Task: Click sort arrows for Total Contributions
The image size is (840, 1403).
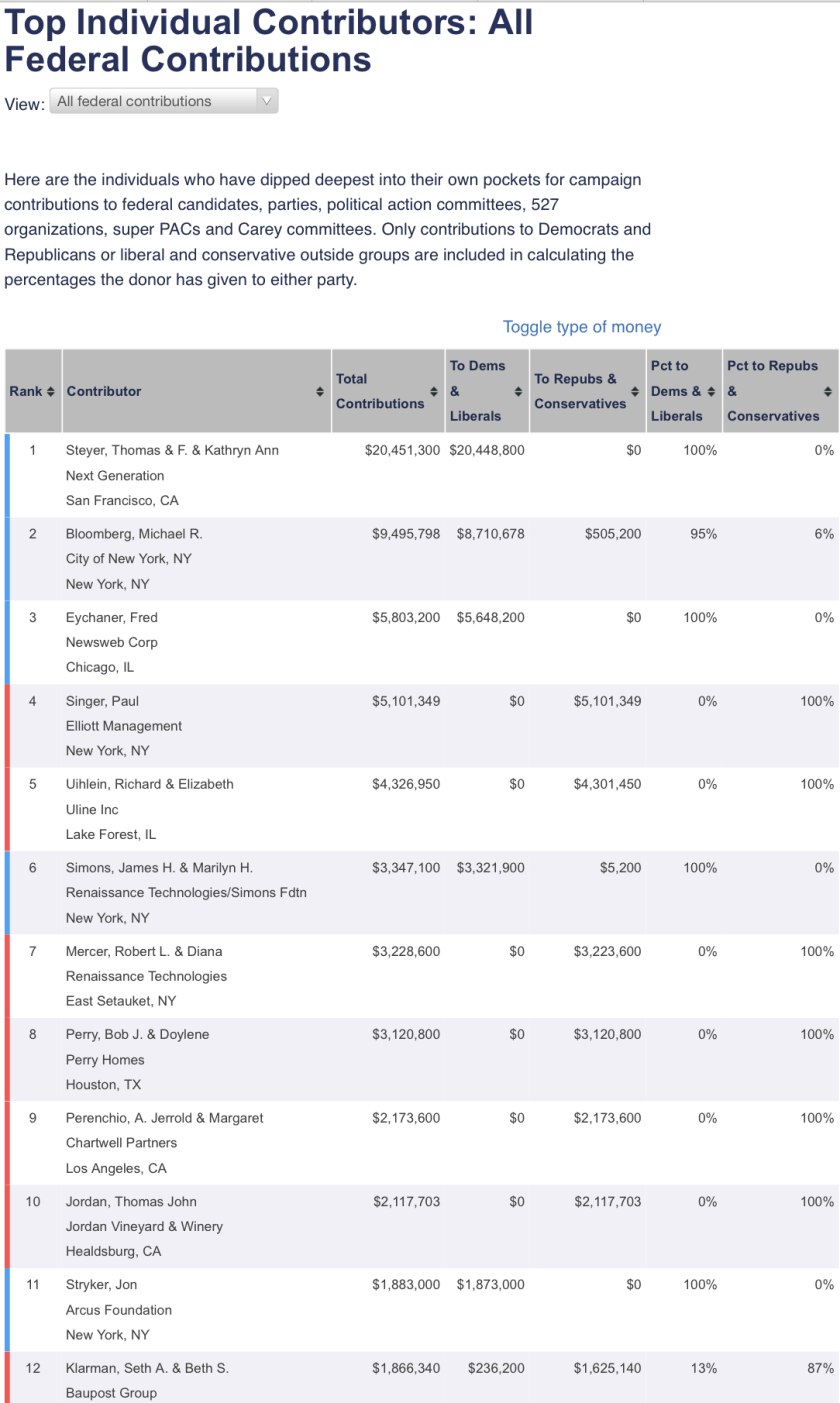Action: point(433,391)
